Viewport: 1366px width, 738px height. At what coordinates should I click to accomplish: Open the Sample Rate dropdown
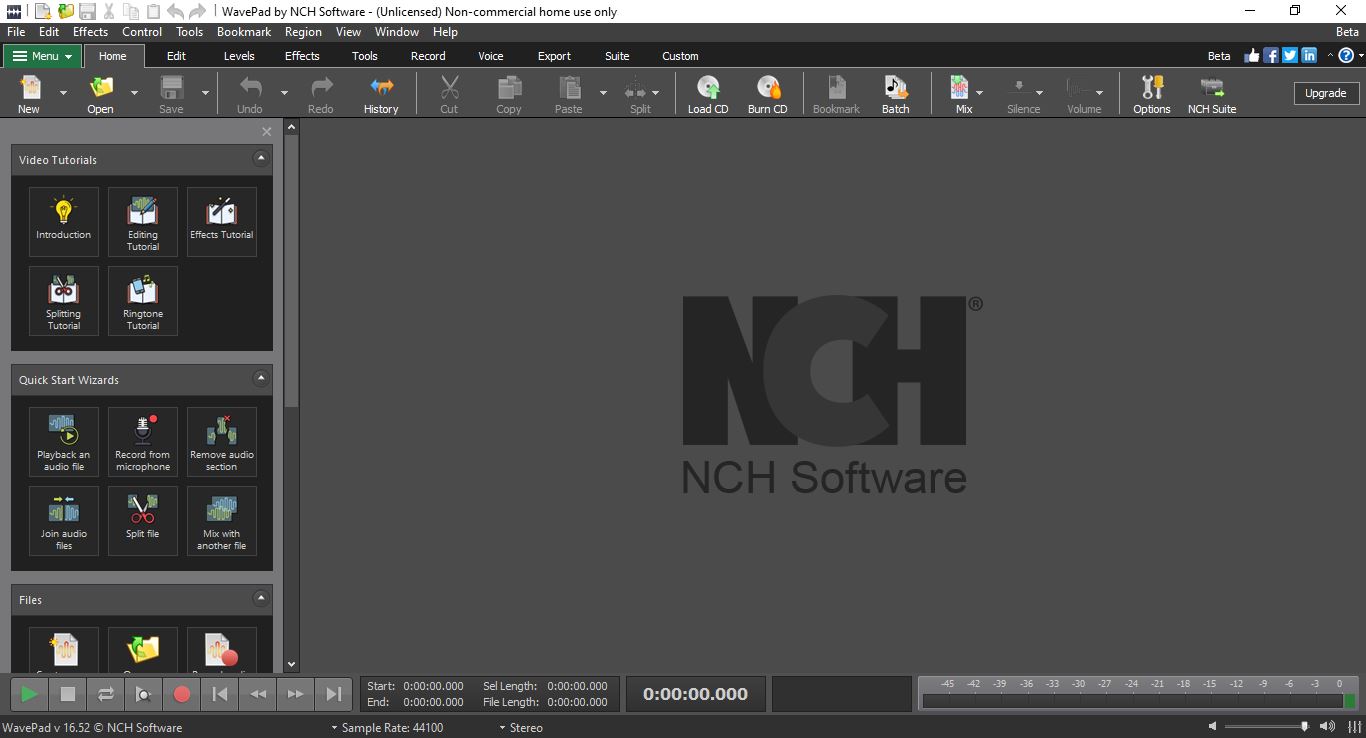coord(387,727)
